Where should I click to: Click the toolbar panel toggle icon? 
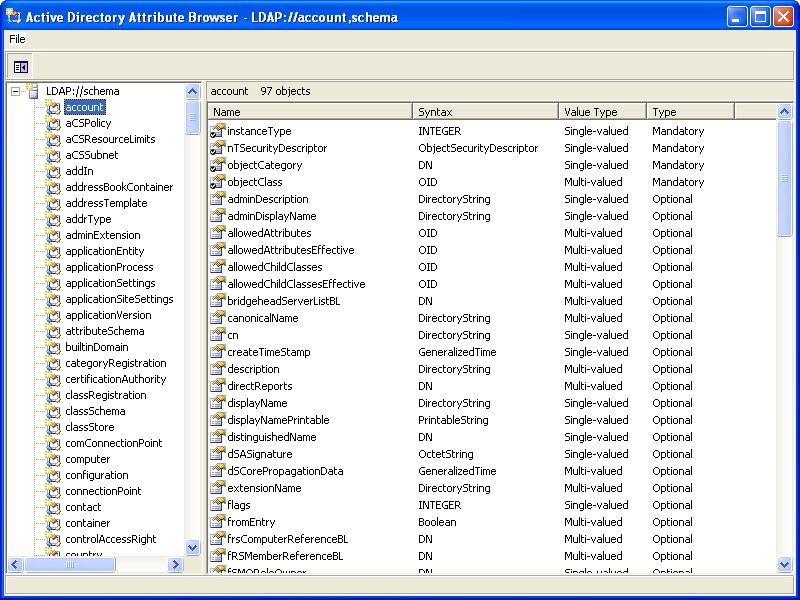tap(21, 67)
